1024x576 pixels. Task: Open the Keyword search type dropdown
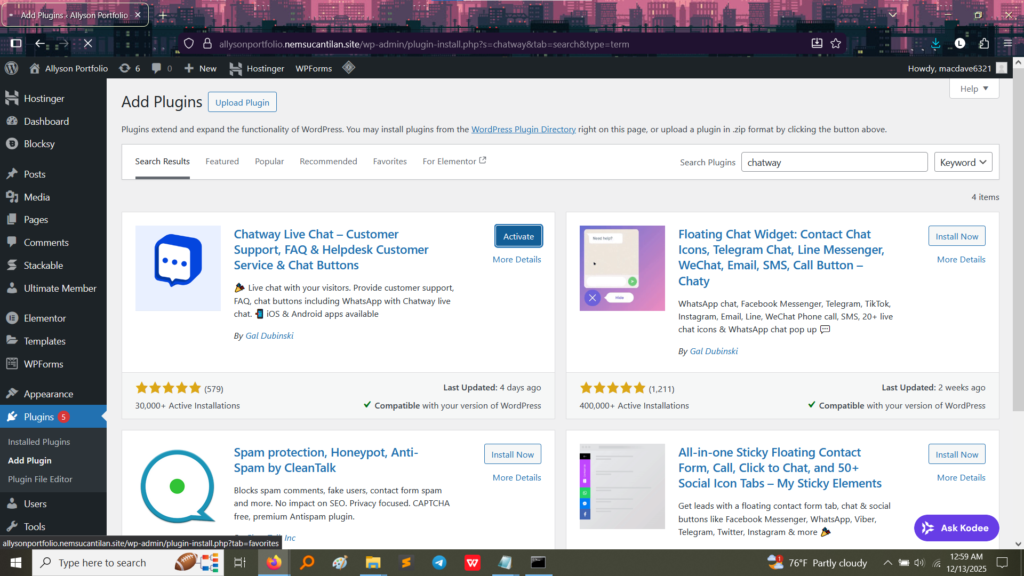coord(963,162)
